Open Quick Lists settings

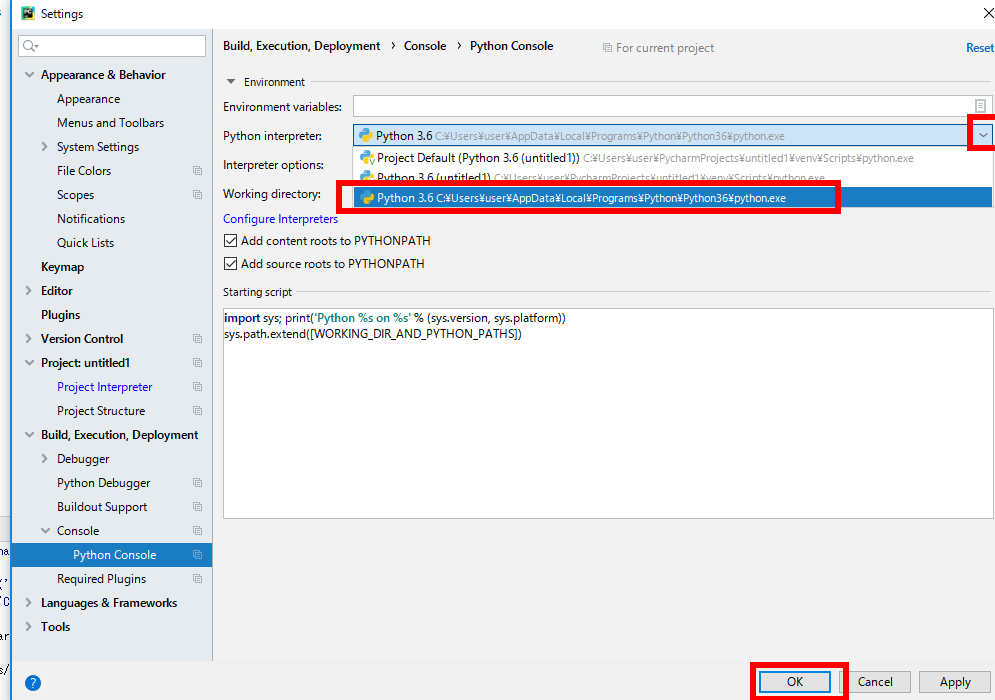pos(86,243)
